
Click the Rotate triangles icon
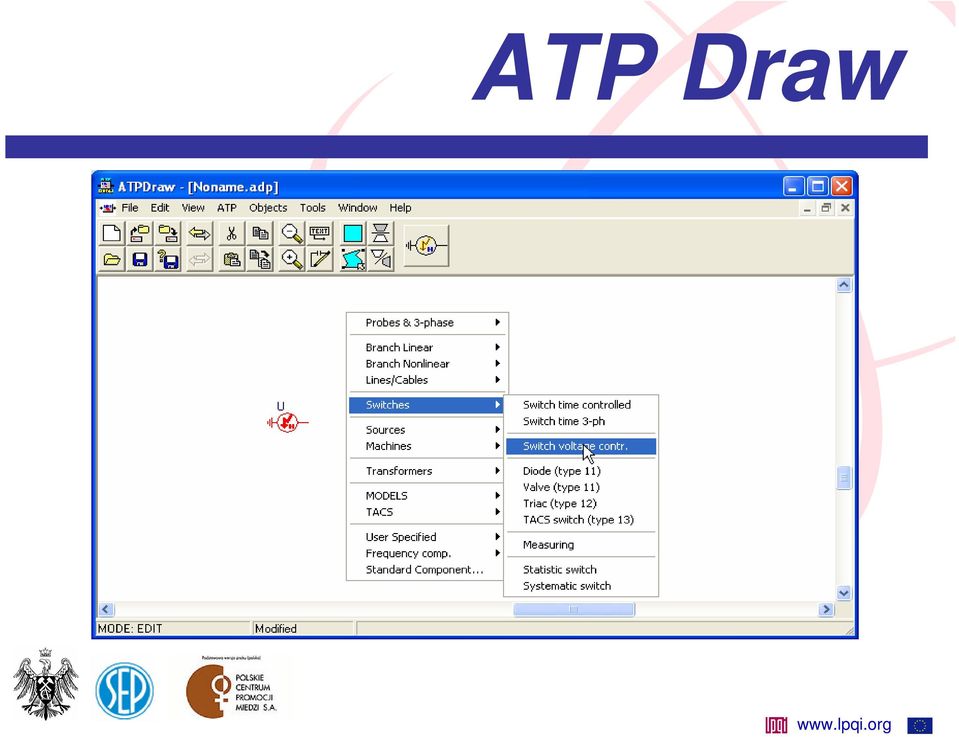click(x=381, y=259)
